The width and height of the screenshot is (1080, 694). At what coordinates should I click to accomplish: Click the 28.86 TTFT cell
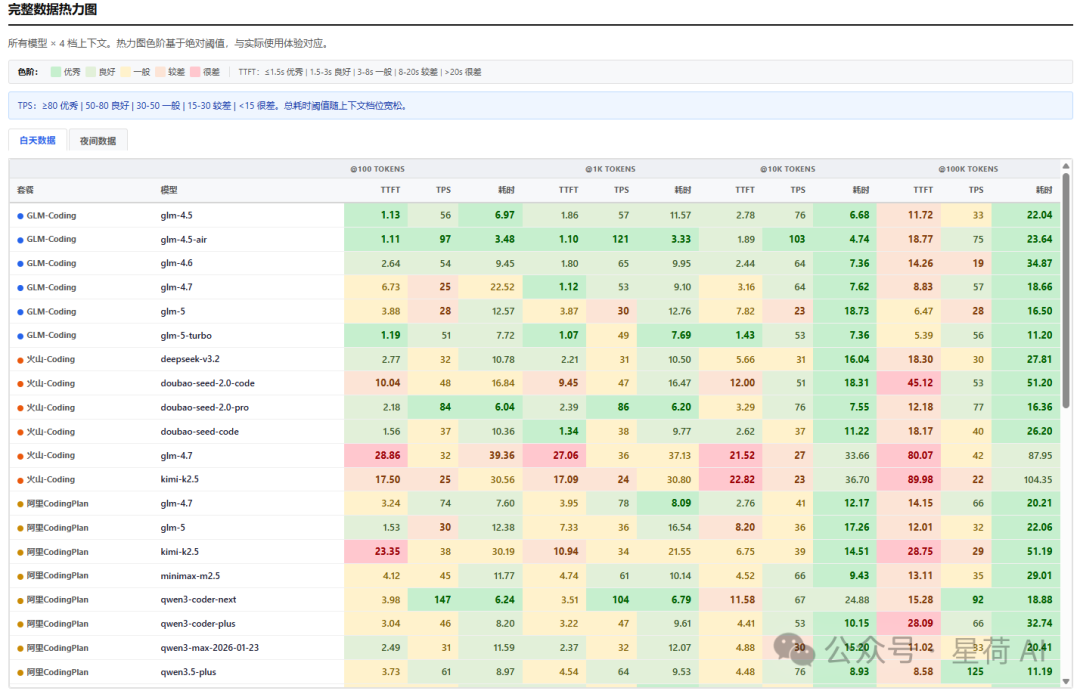tap(376, 456)
